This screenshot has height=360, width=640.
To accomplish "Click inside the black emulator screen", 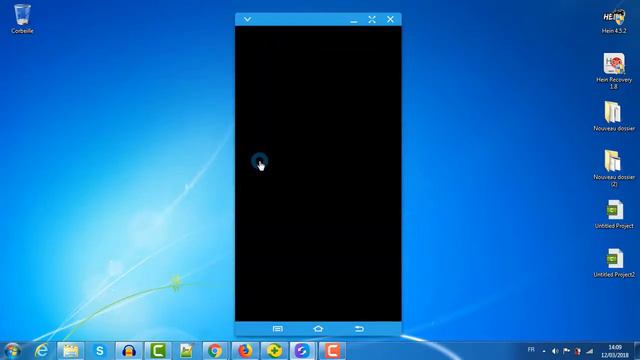I will click(x=318, y=173).
